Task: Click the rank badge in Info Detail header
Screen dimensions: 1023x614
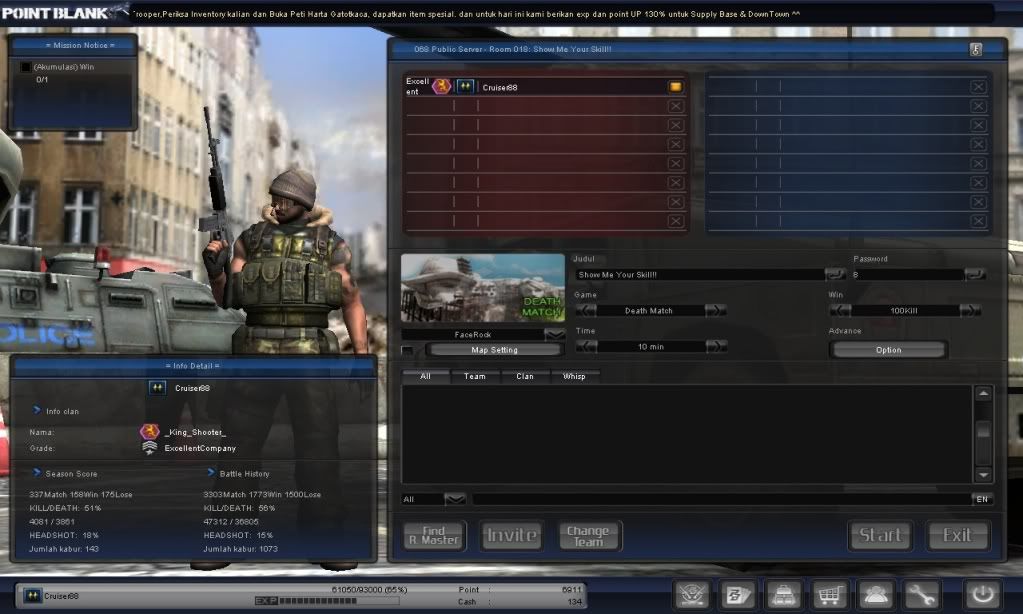Action: pos(157,388)
